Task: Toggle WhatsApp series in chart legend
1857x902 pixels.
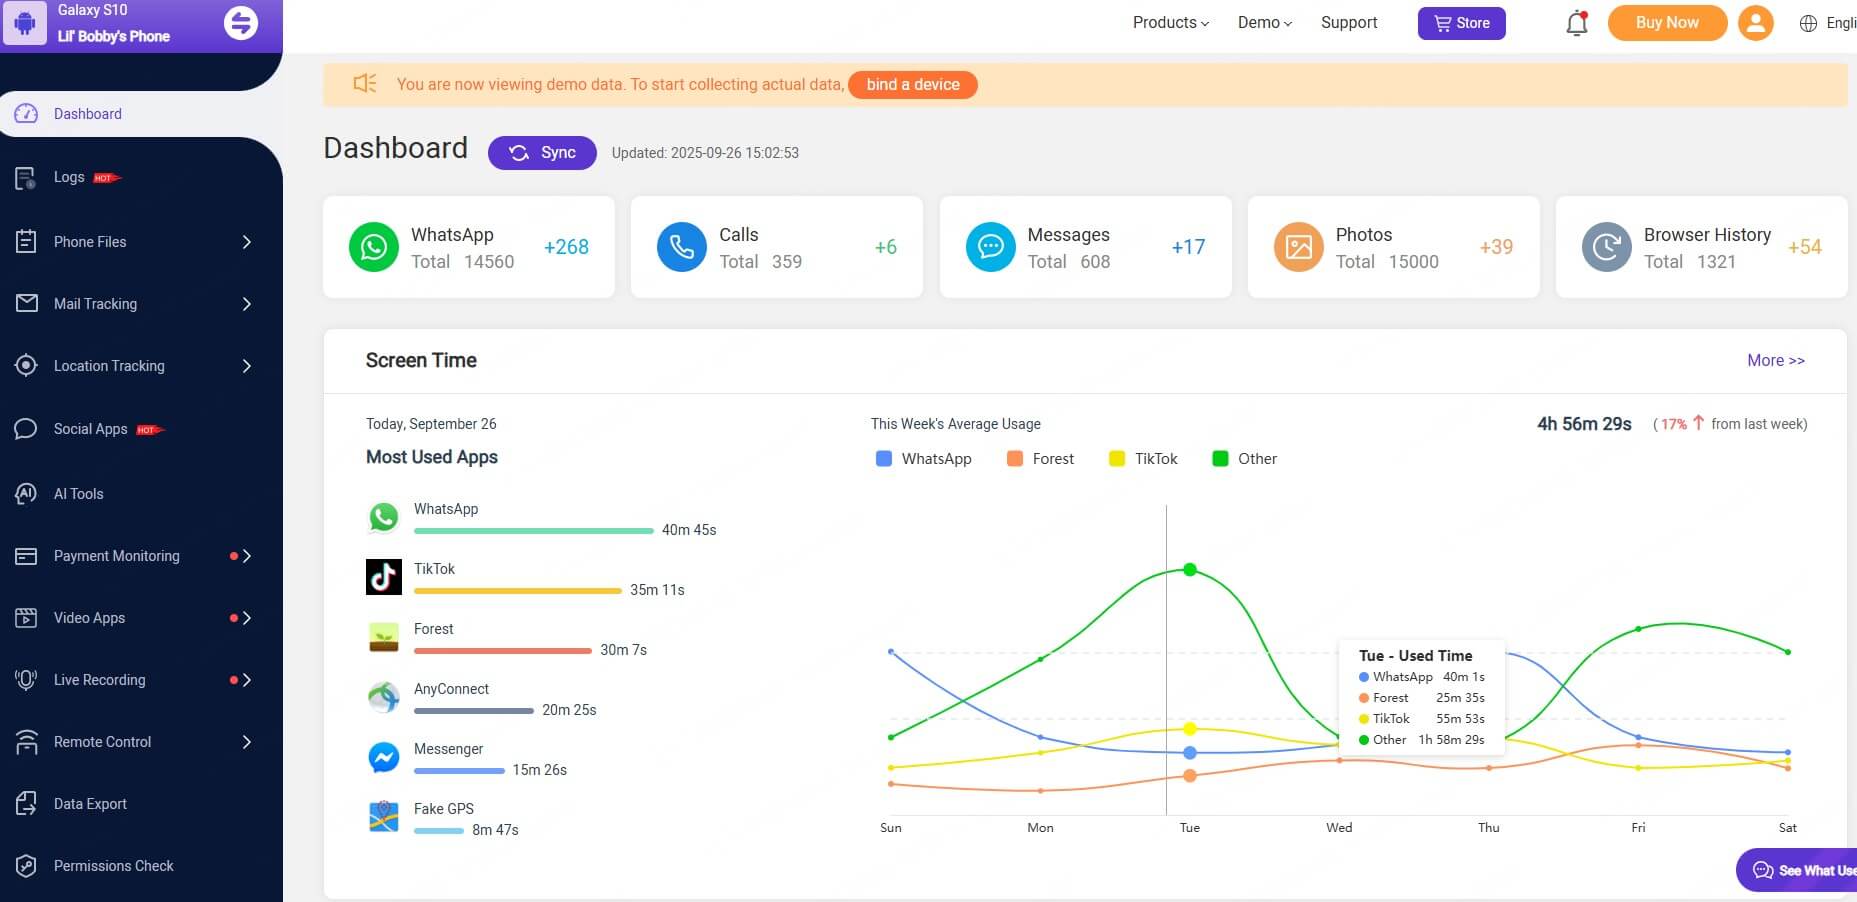Action: (924, 459)
